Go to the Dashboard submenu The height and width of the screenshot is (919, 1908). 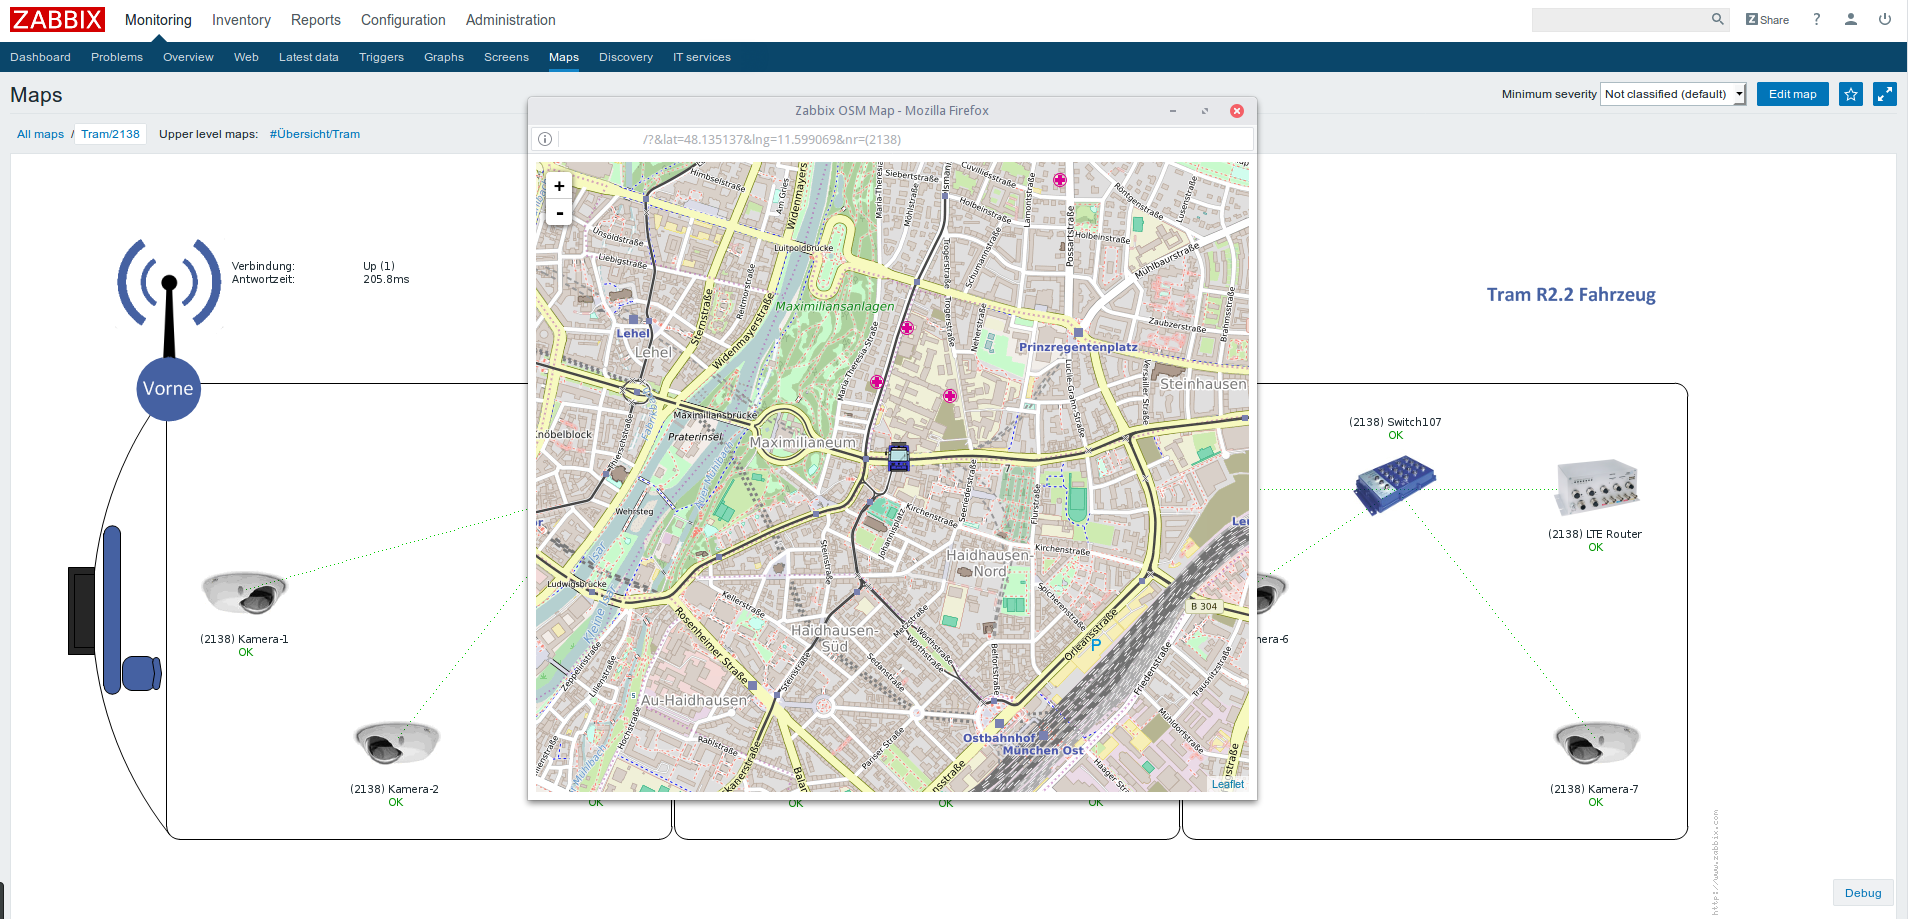[x=40, y=57]
